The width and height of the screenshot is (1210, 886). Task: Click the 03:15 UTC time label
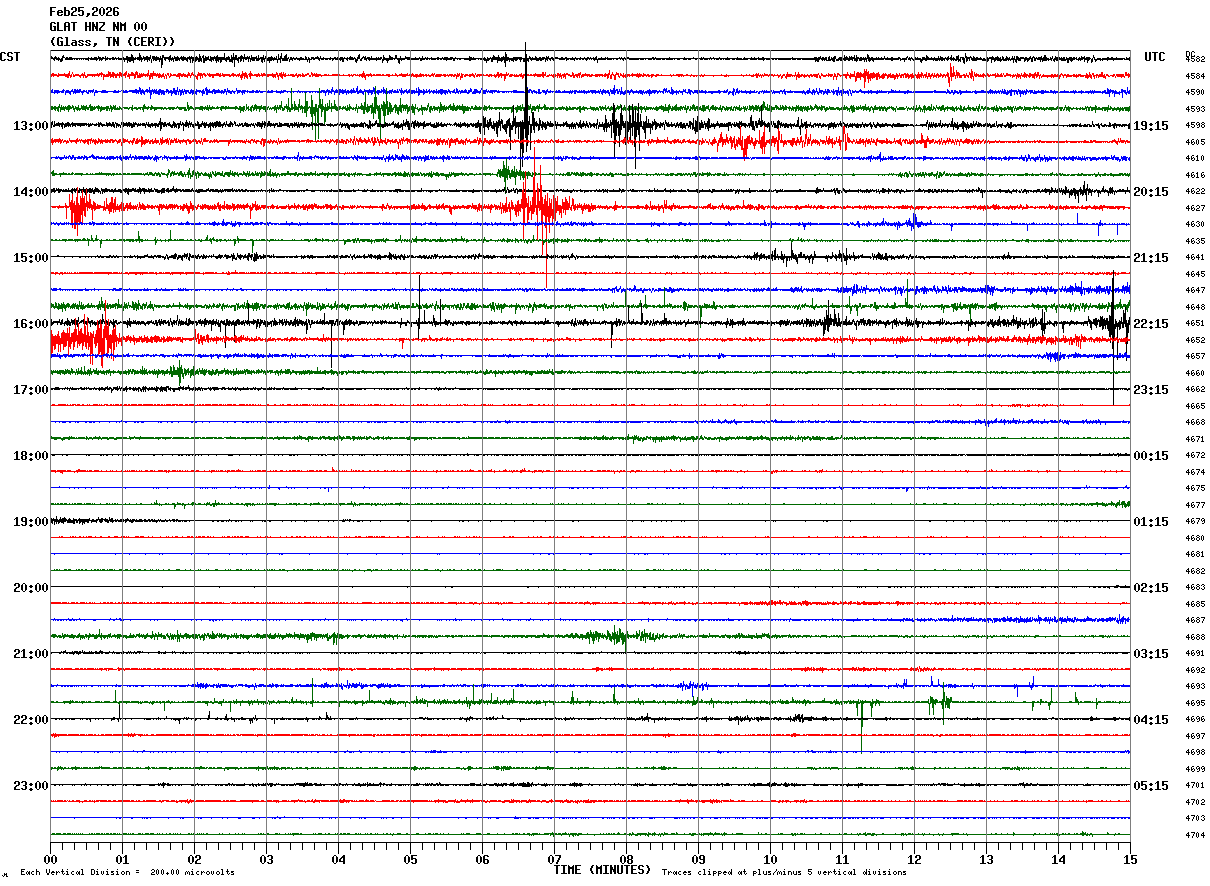tap(1151, 654)
